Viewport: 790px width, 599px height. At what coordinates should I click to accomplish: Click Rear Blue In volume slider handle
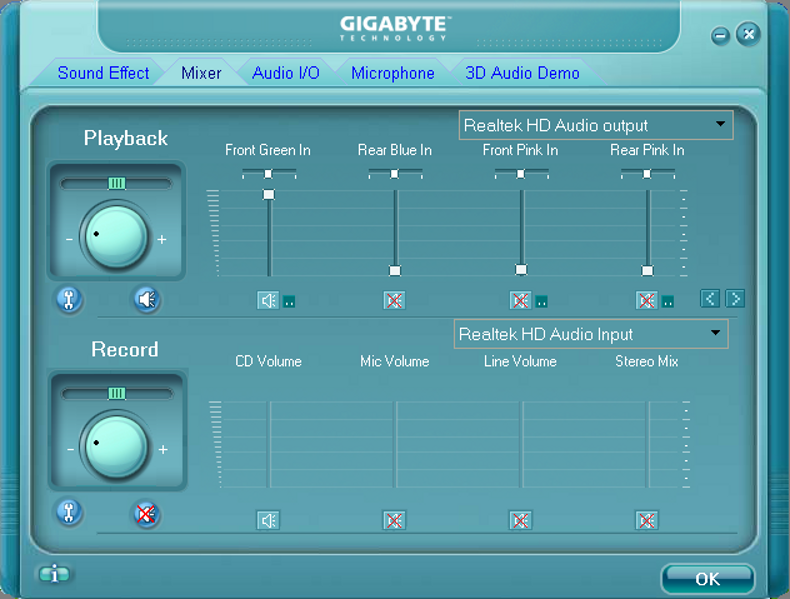coord(395,271)
